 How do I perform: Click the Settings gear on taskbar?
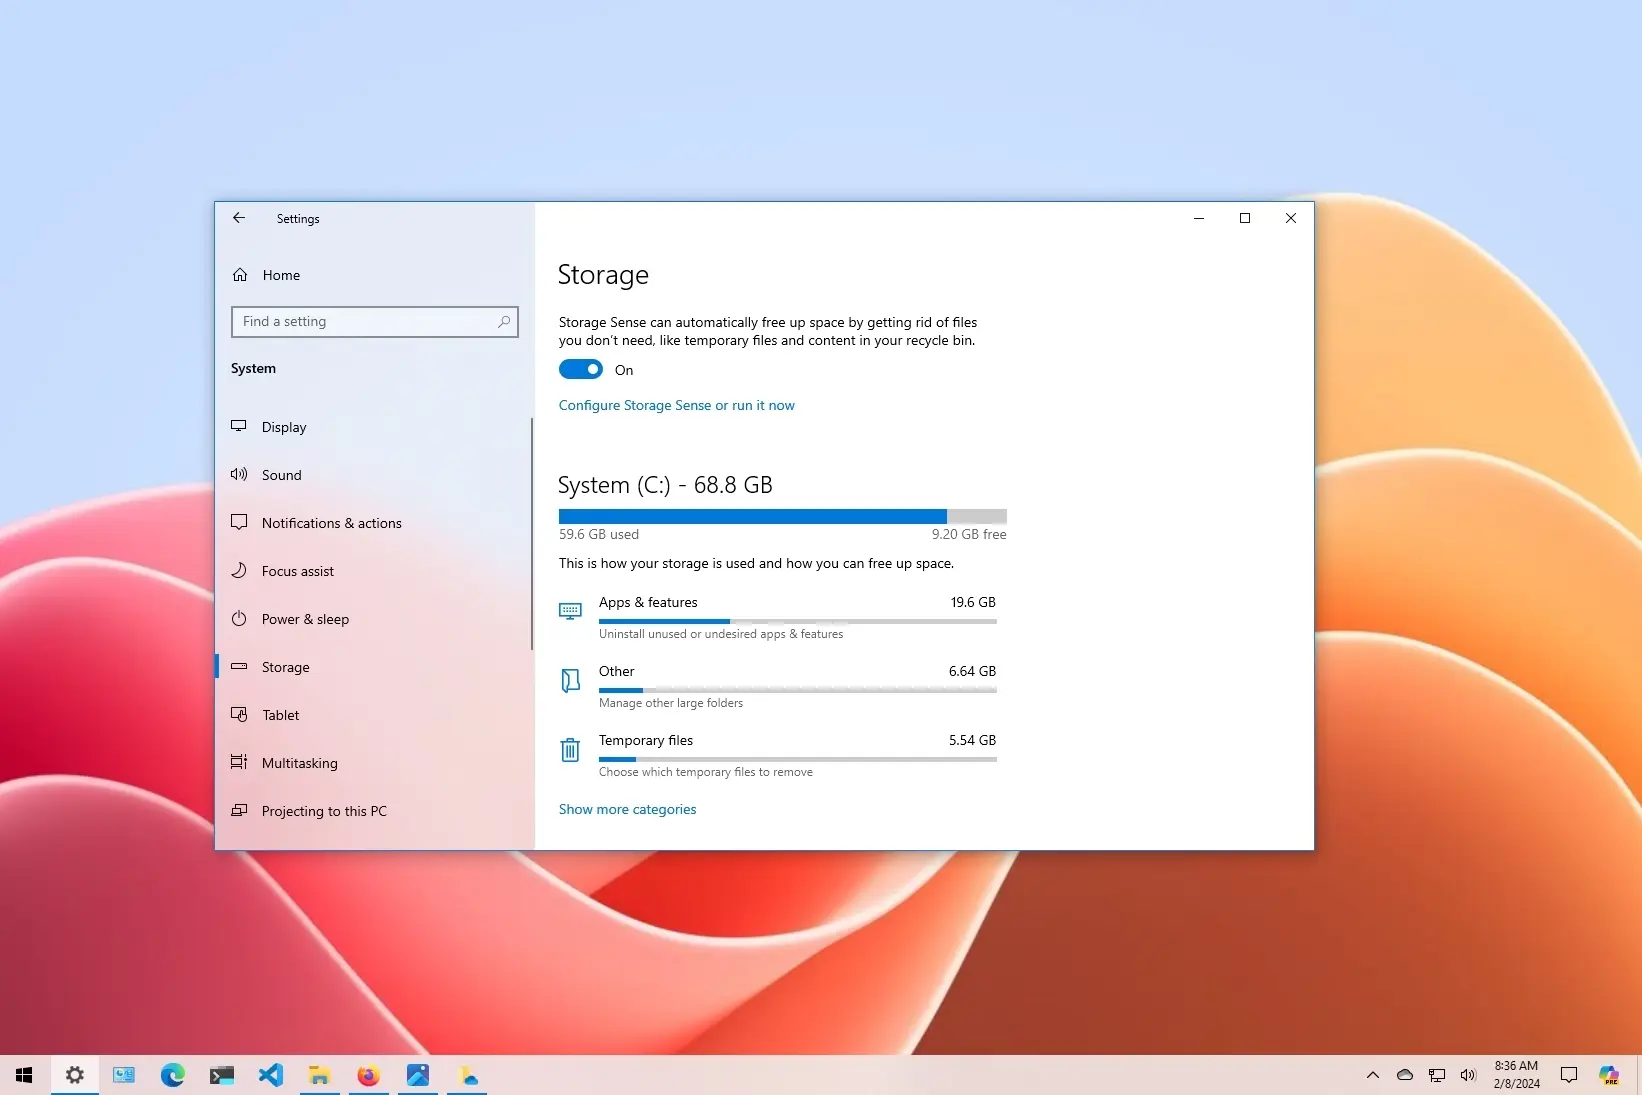(75, 1075)
